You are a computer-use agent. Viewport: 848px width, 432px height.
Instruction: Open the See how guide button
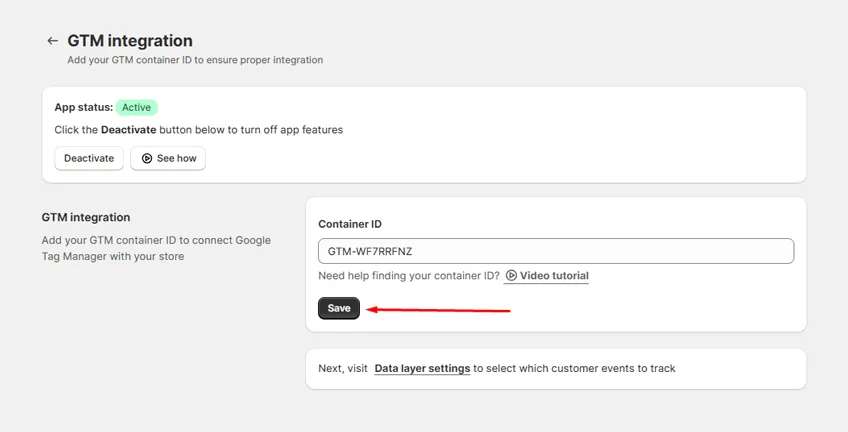point(168,158)
